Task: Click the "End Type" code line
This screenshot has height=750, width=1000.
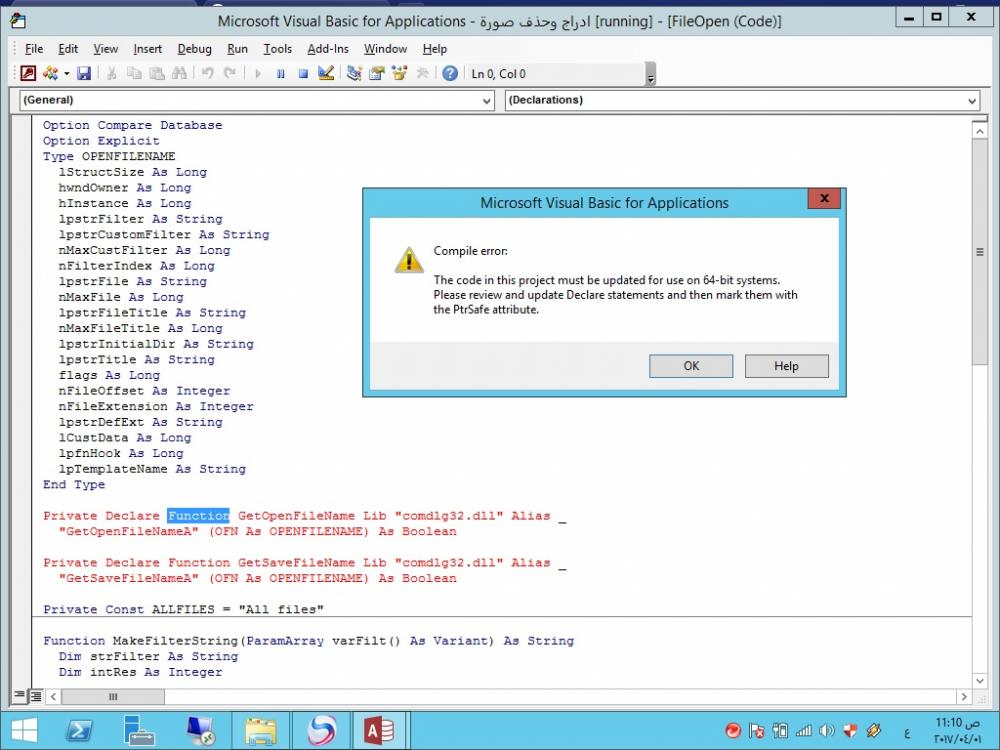Action: [x=74, y=485]
